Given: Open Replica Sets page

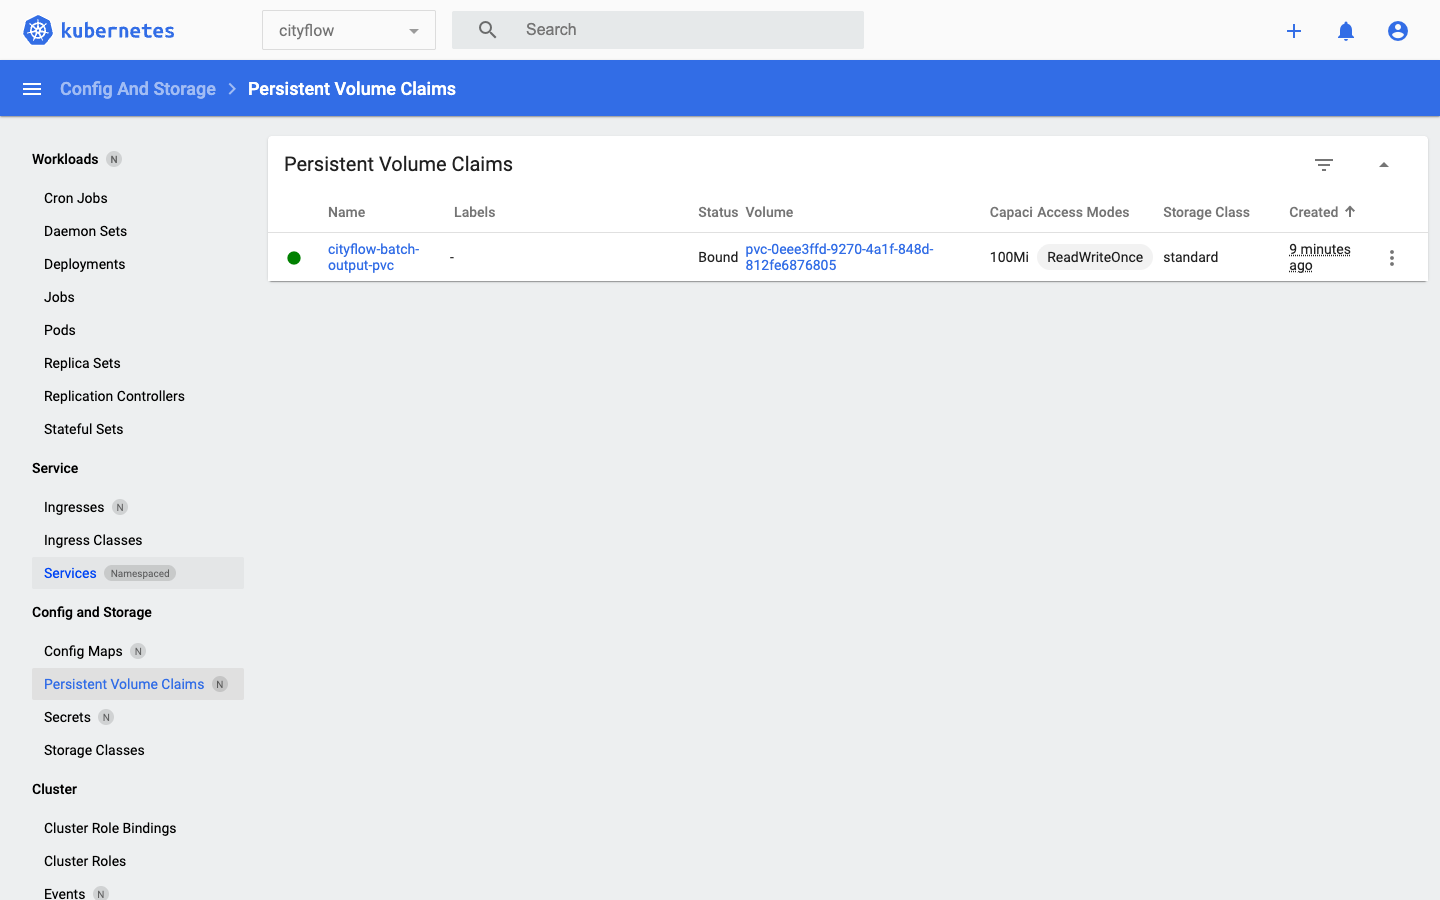Looking at the screenshot, I should click(x=82, y=363).
